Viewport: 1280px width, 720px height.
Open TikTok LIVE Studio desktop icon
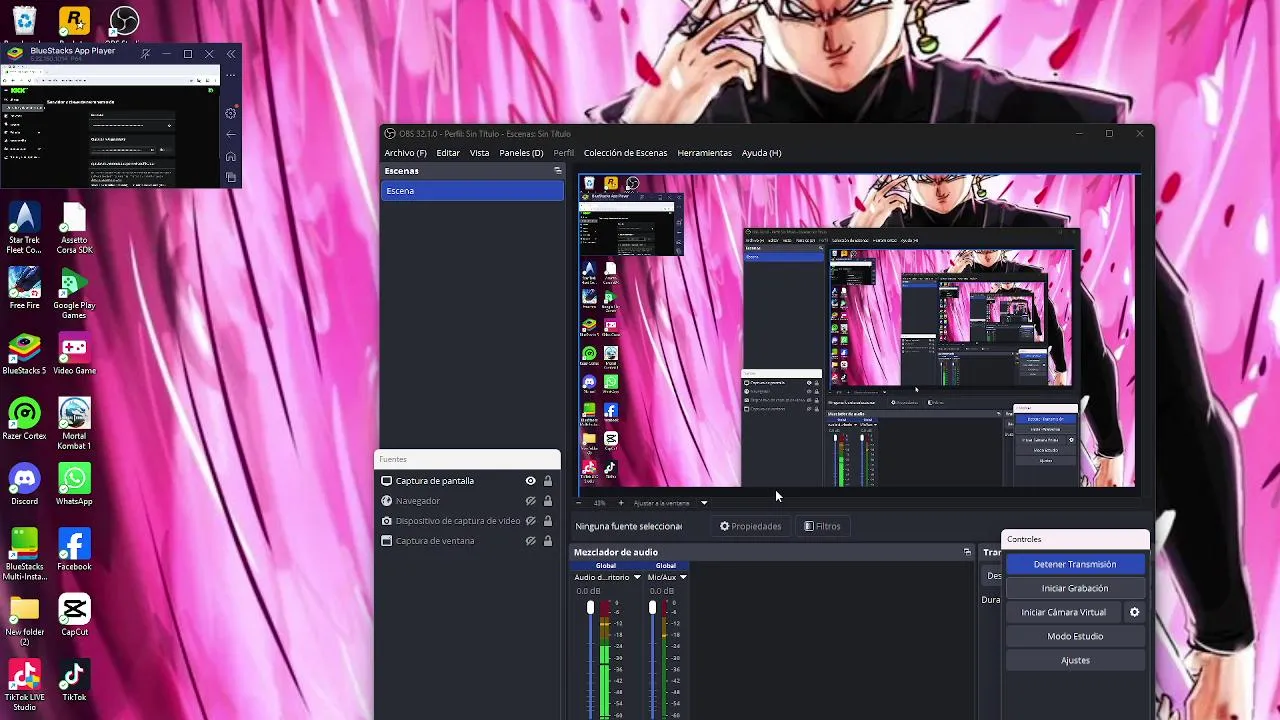pos(24,685)
